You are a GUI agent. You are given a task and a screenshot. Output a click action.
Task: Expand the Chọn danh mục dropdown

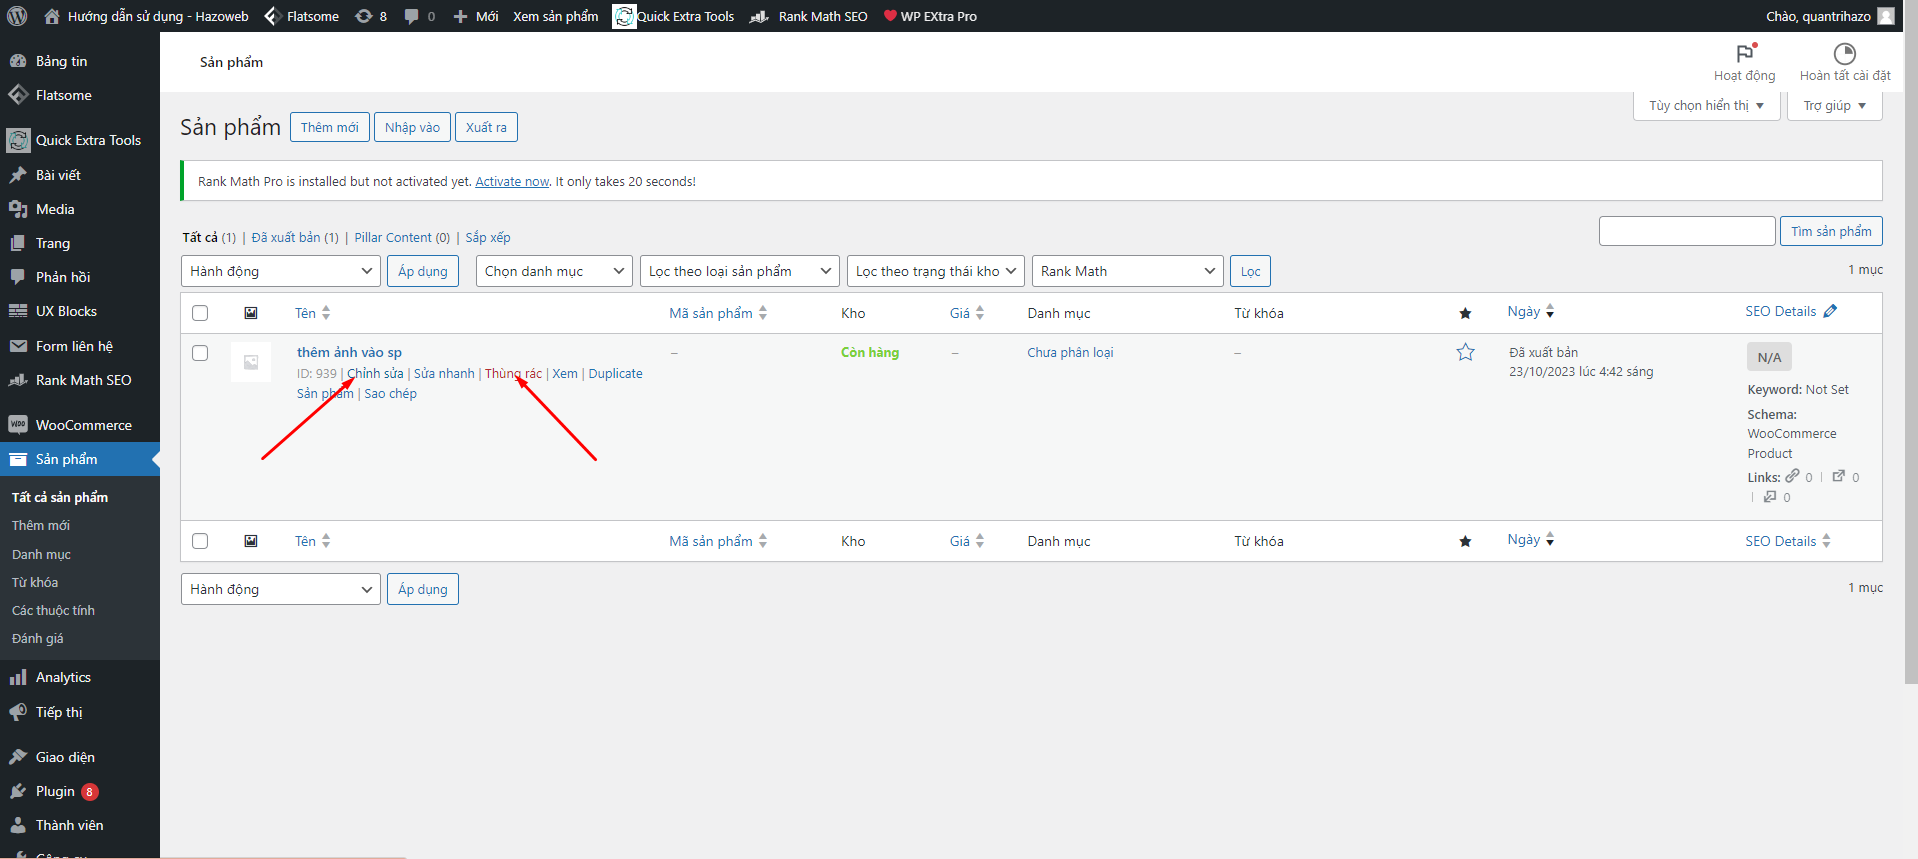tap(554, 271)
